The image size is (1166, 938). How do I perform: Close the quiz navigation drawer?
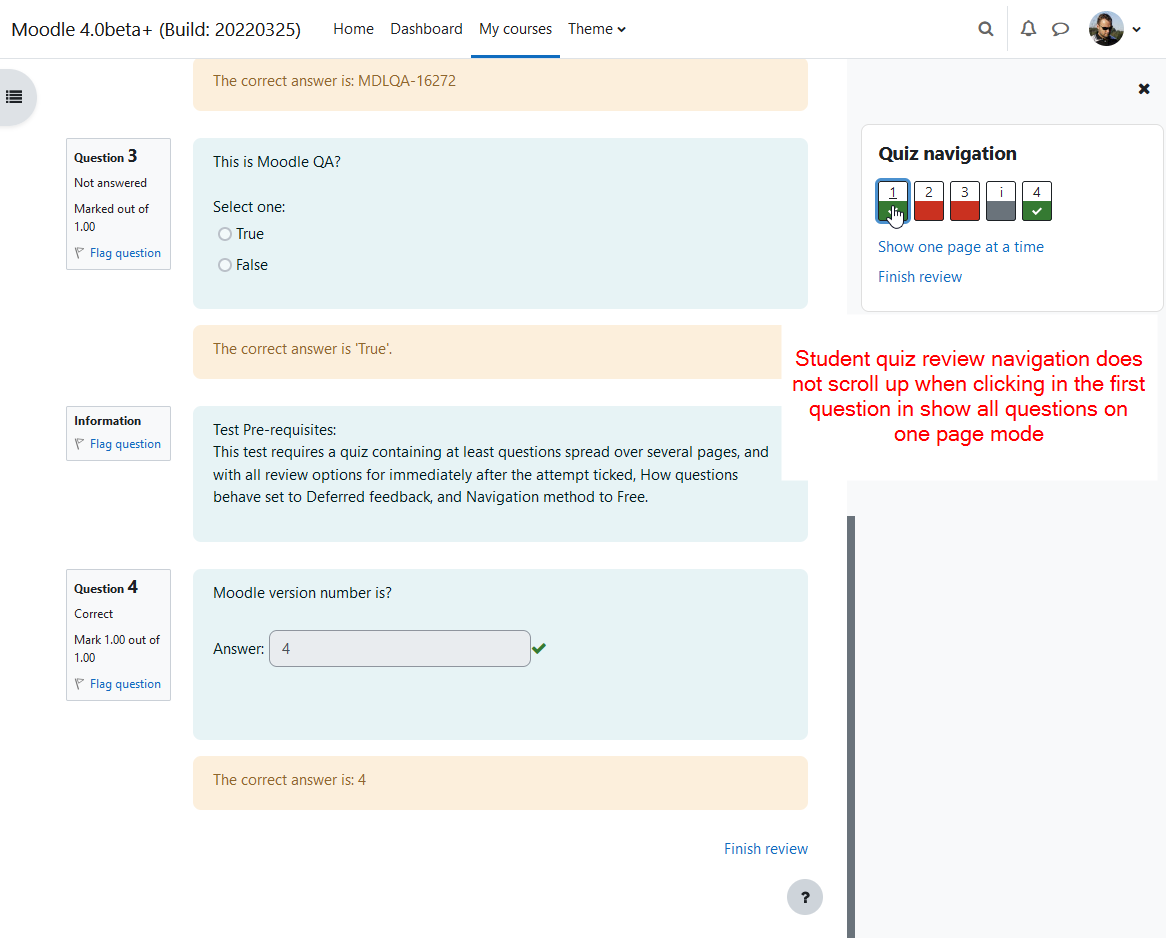point(1144,89)
